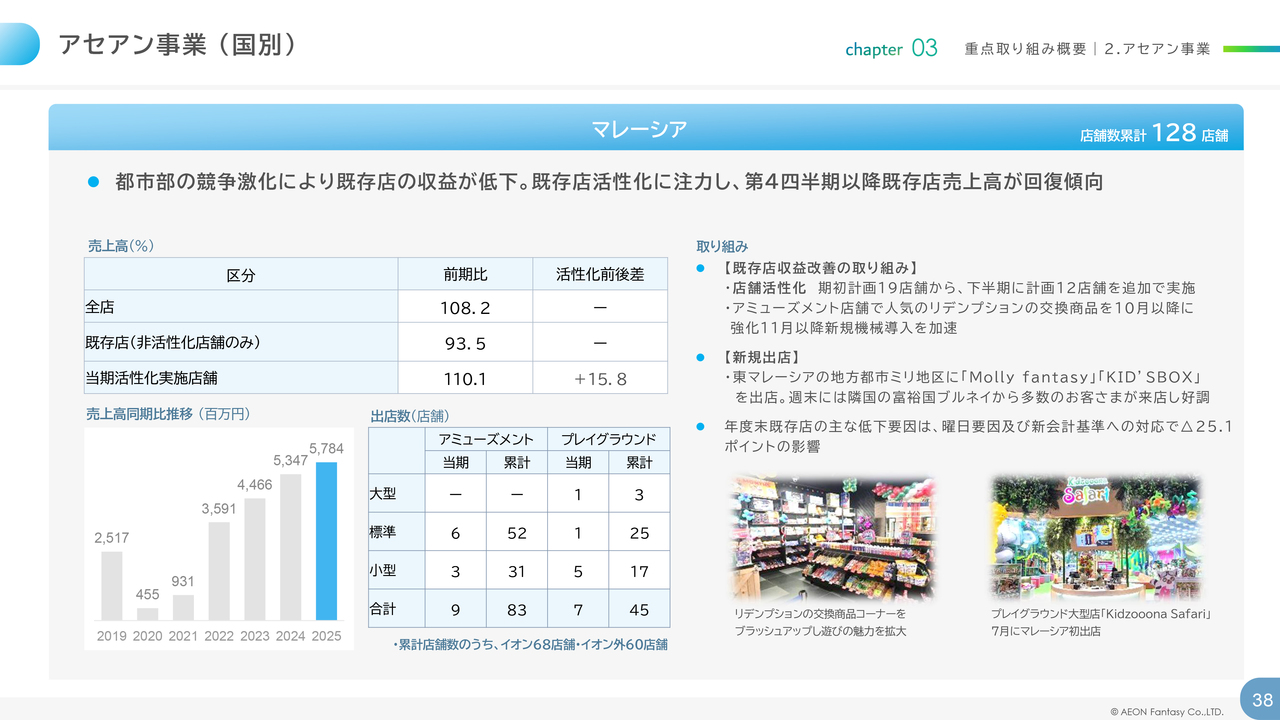The height and width of the screenshot is (720, 1280).
Task: Select the 活性化前後差 column header
Action: 599,275
